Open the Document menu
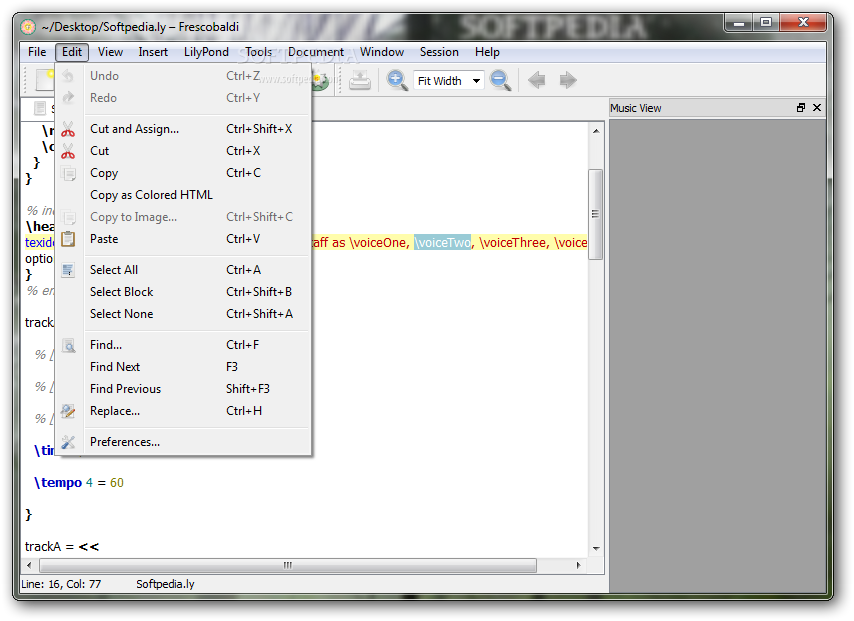 (x=316, y=52)
